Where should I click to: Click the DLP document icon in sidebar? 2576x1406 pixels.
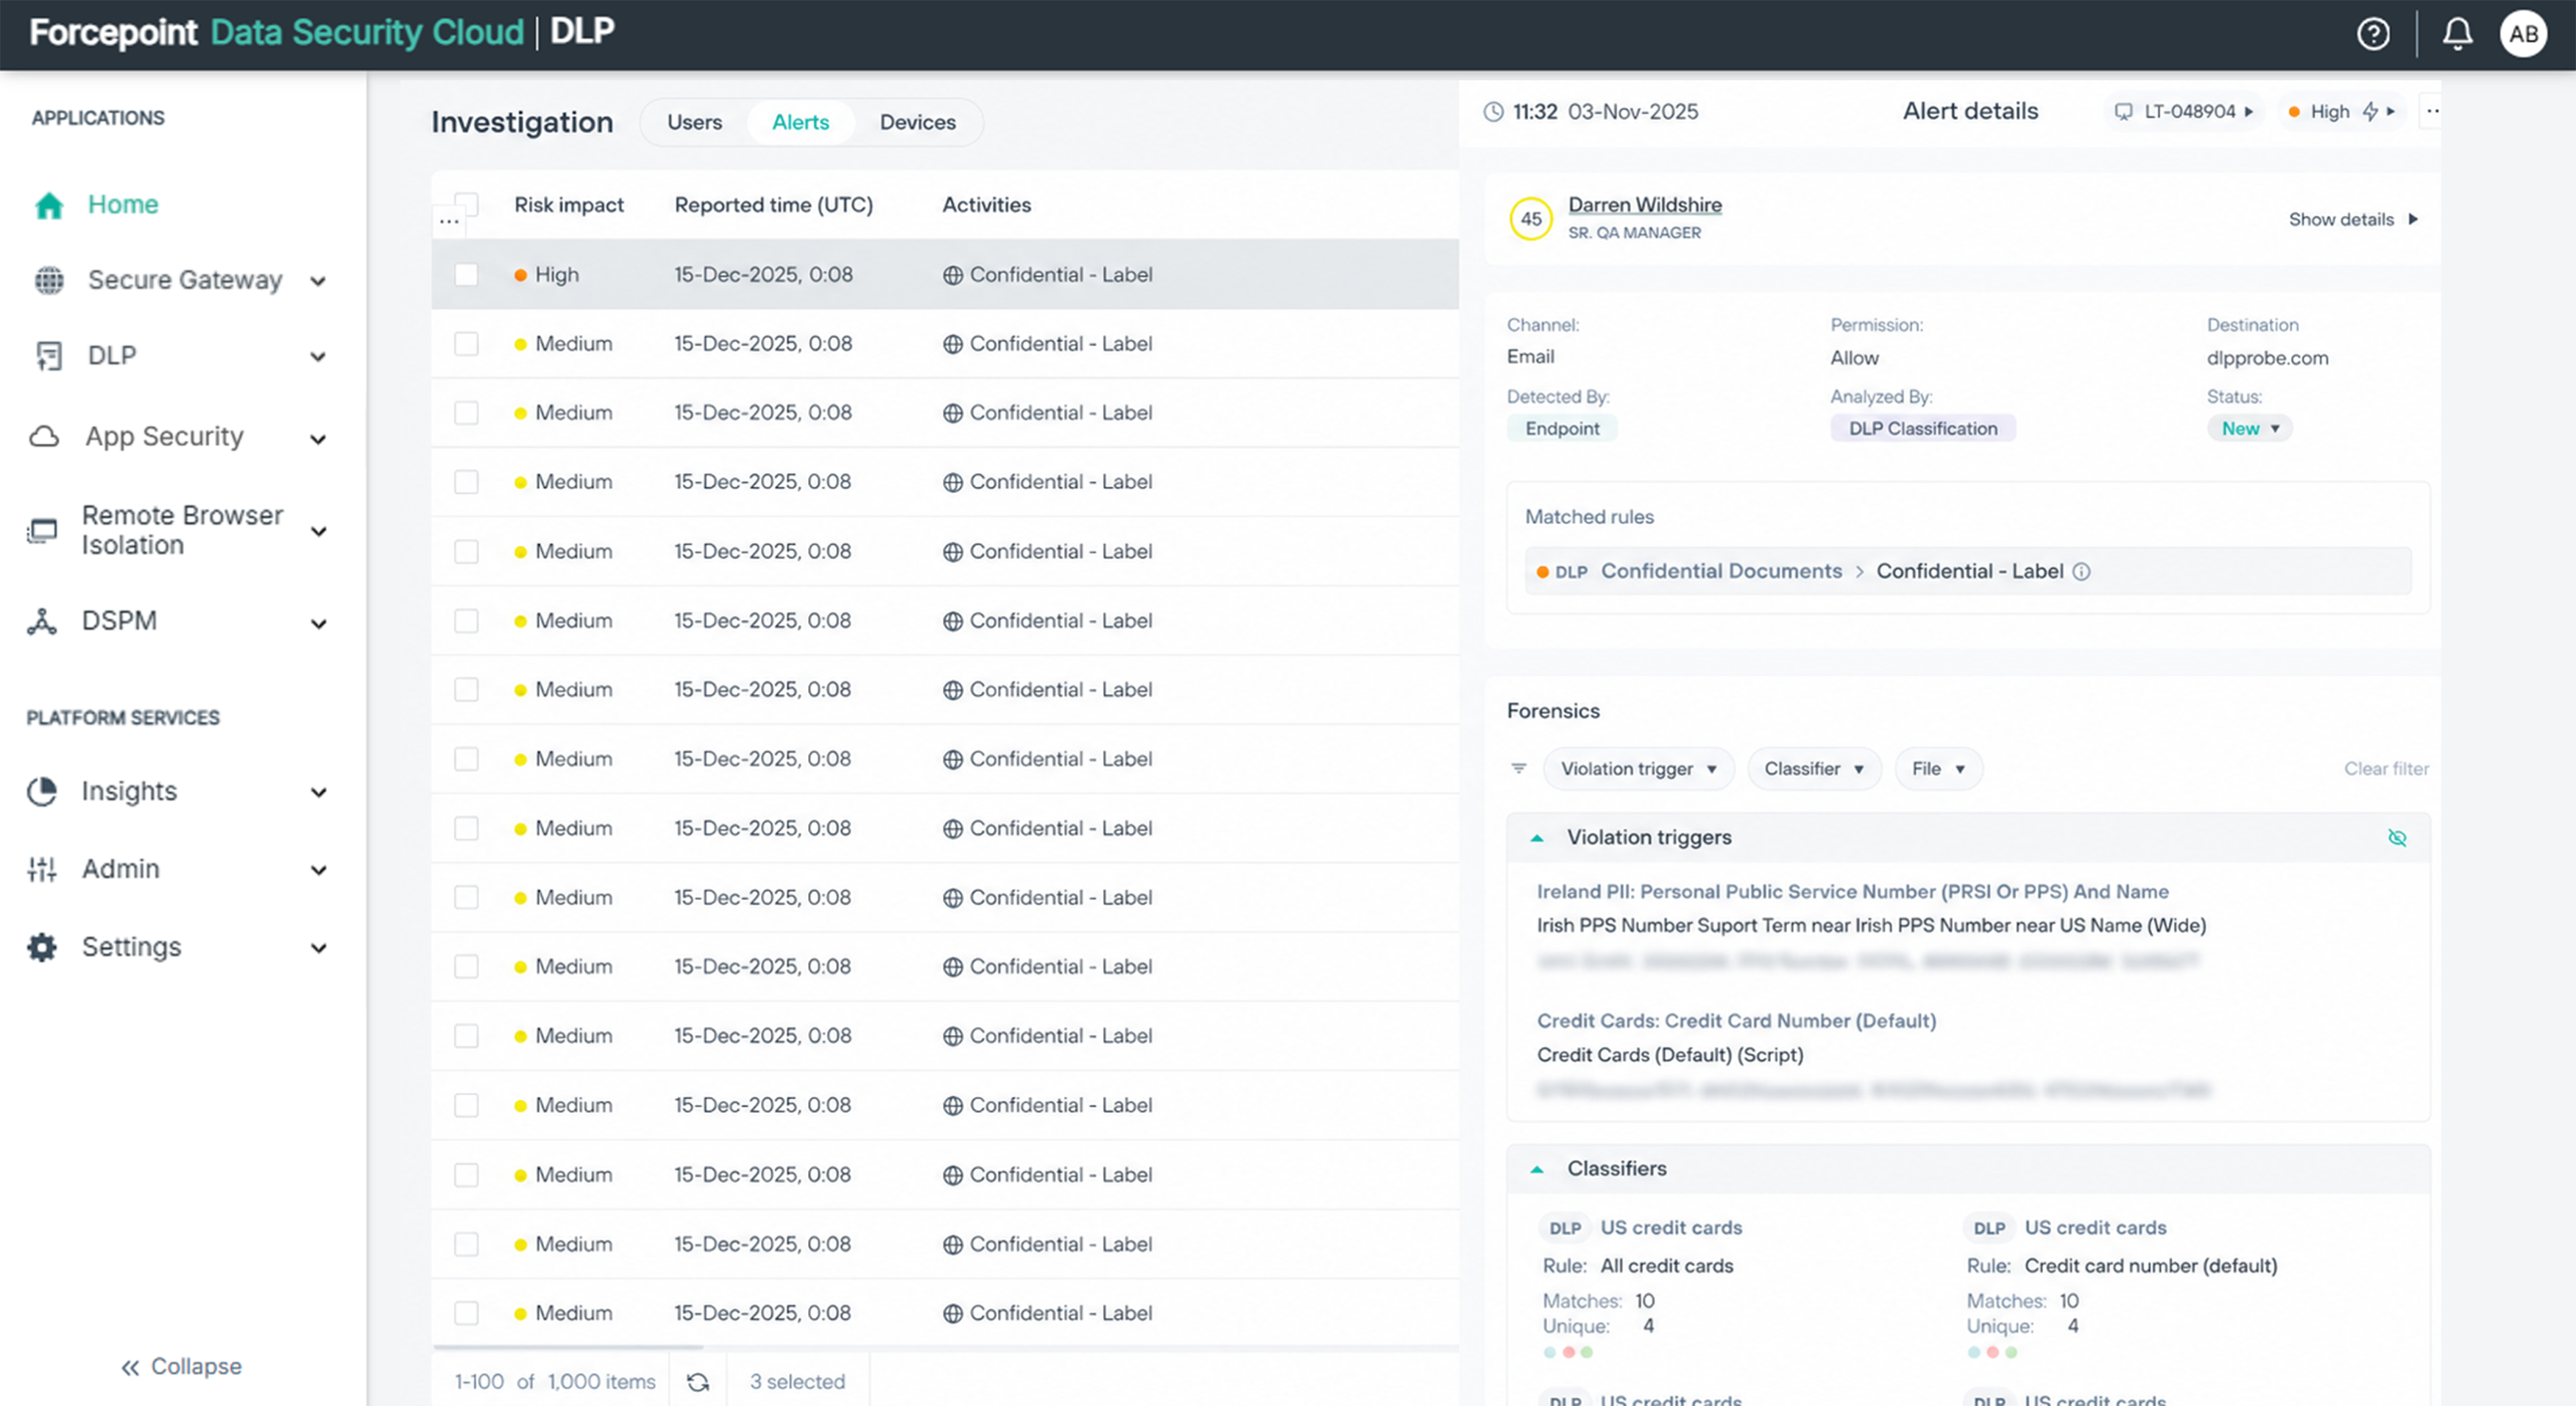(x=49, y=356)
